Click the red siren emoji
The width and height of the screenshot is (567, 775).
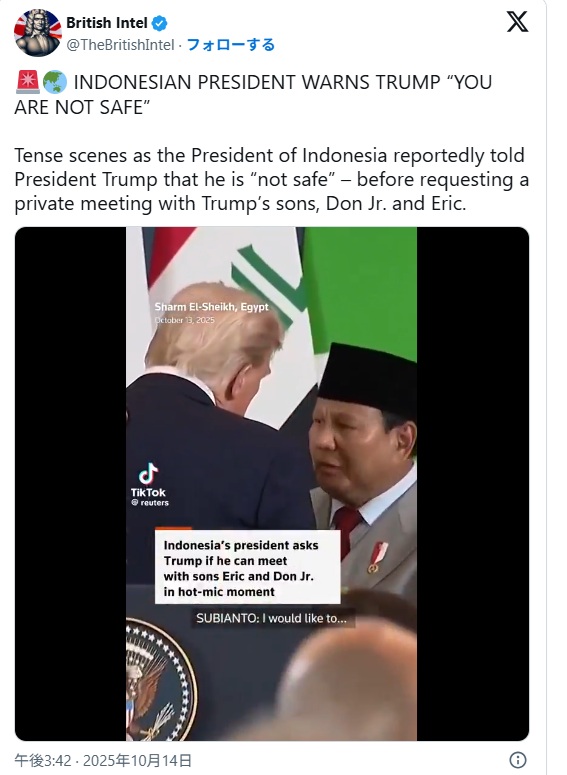(x=27, y=82)
